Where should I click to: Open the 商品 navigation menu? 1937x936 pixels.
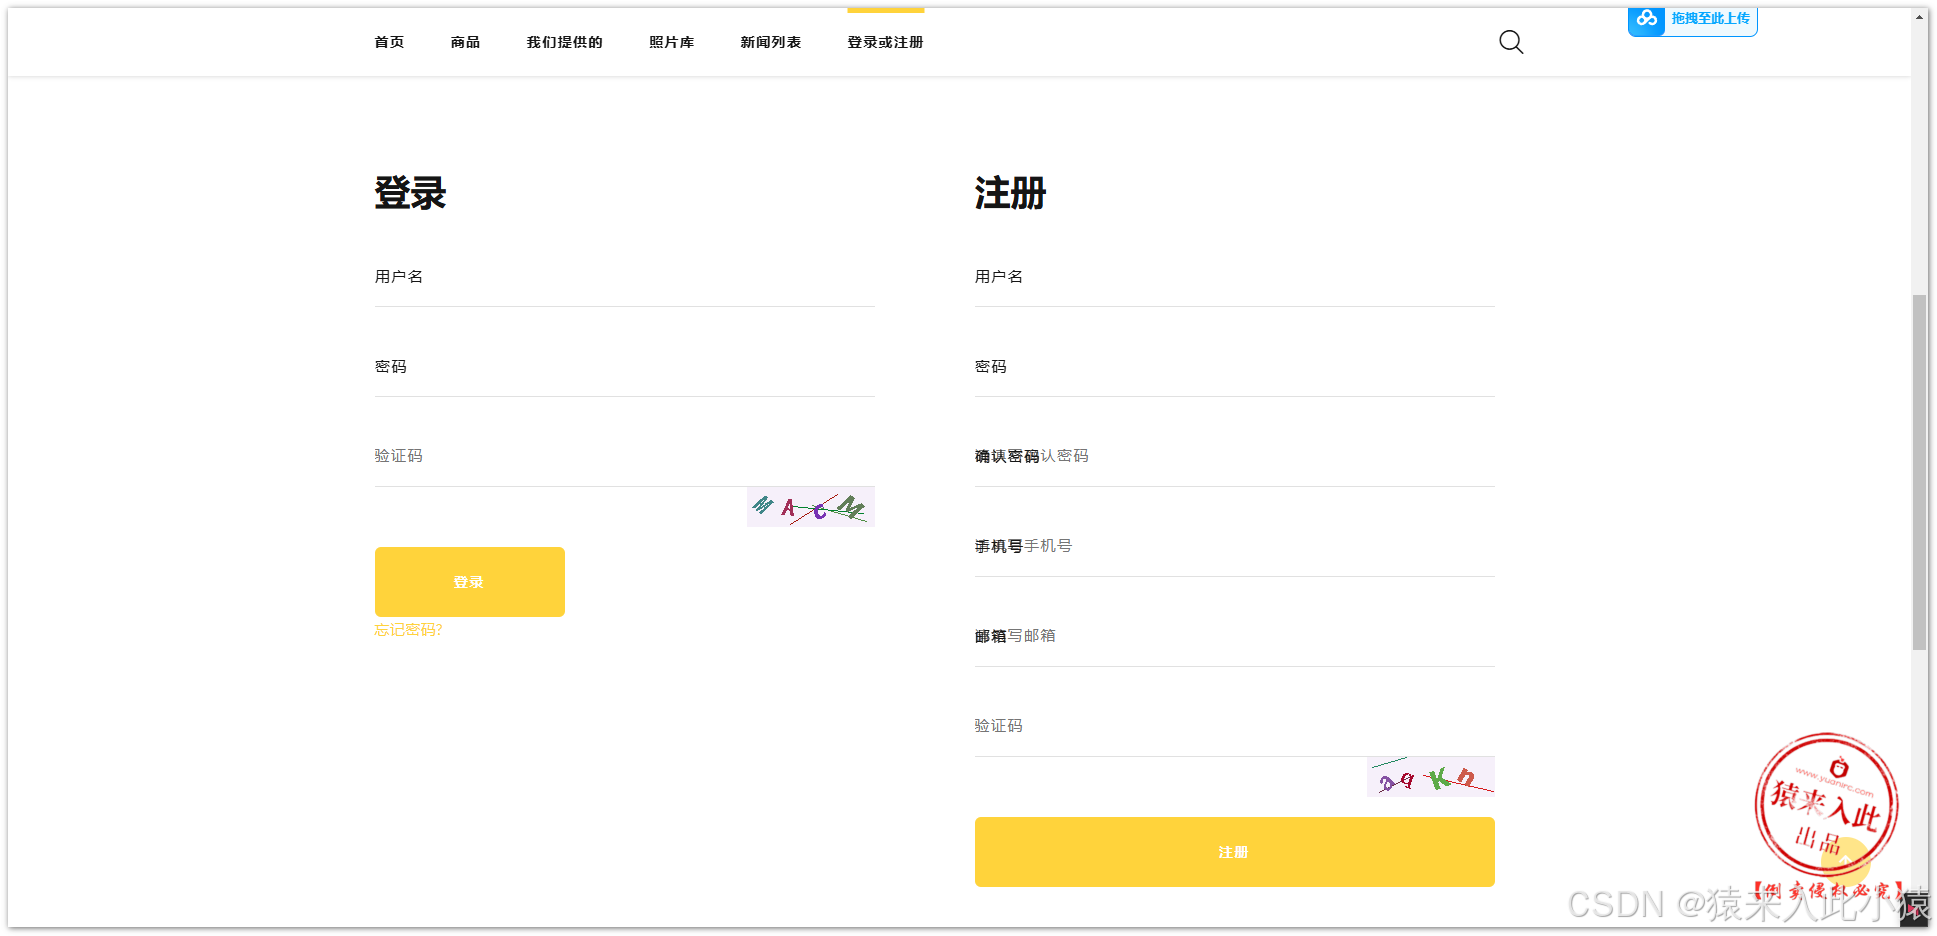(x=464, y=42)
